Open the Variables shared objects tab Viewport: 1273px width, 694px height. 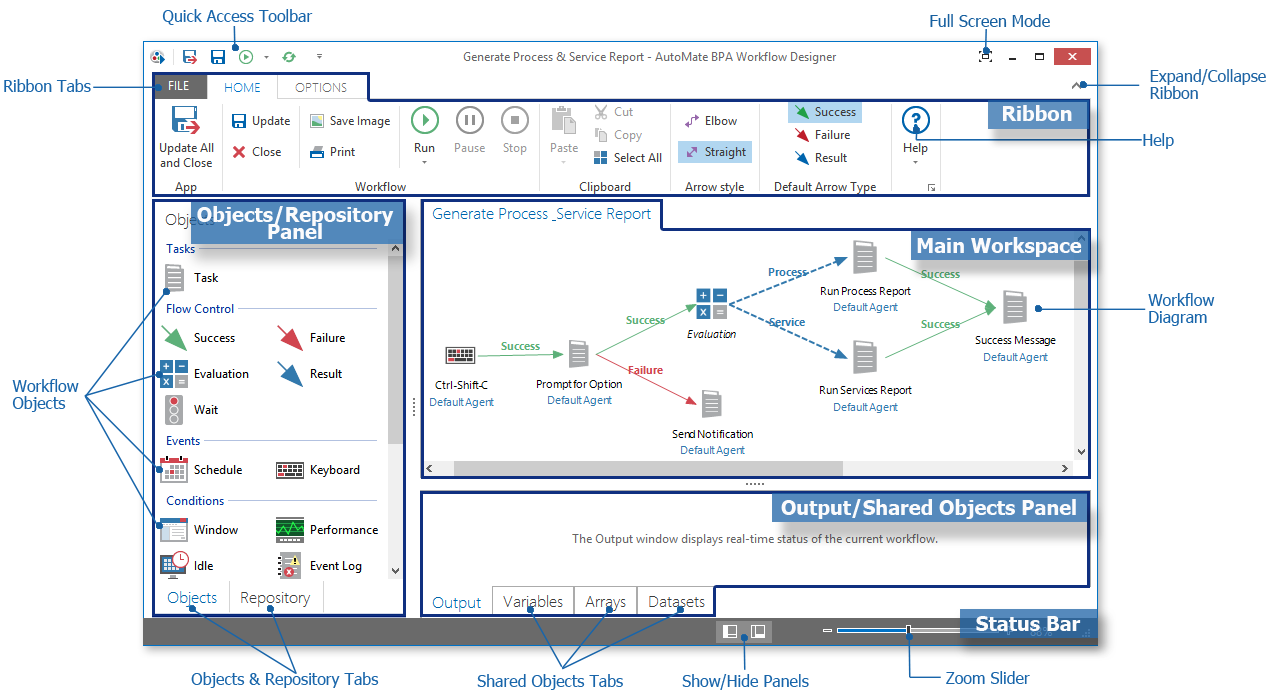point(532,602)
